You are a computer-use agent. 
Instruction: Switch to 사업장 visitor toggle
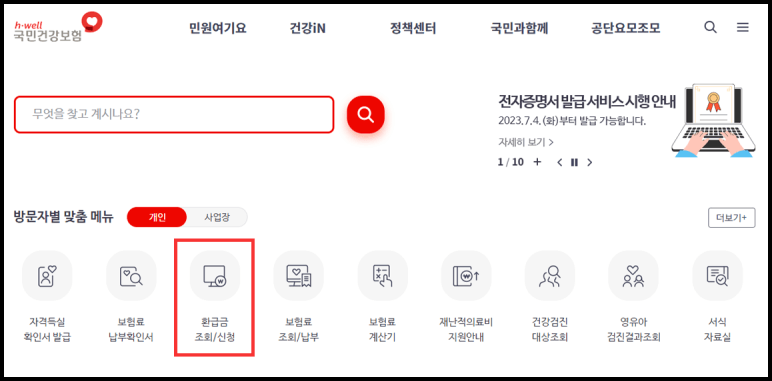click(217, 217)
